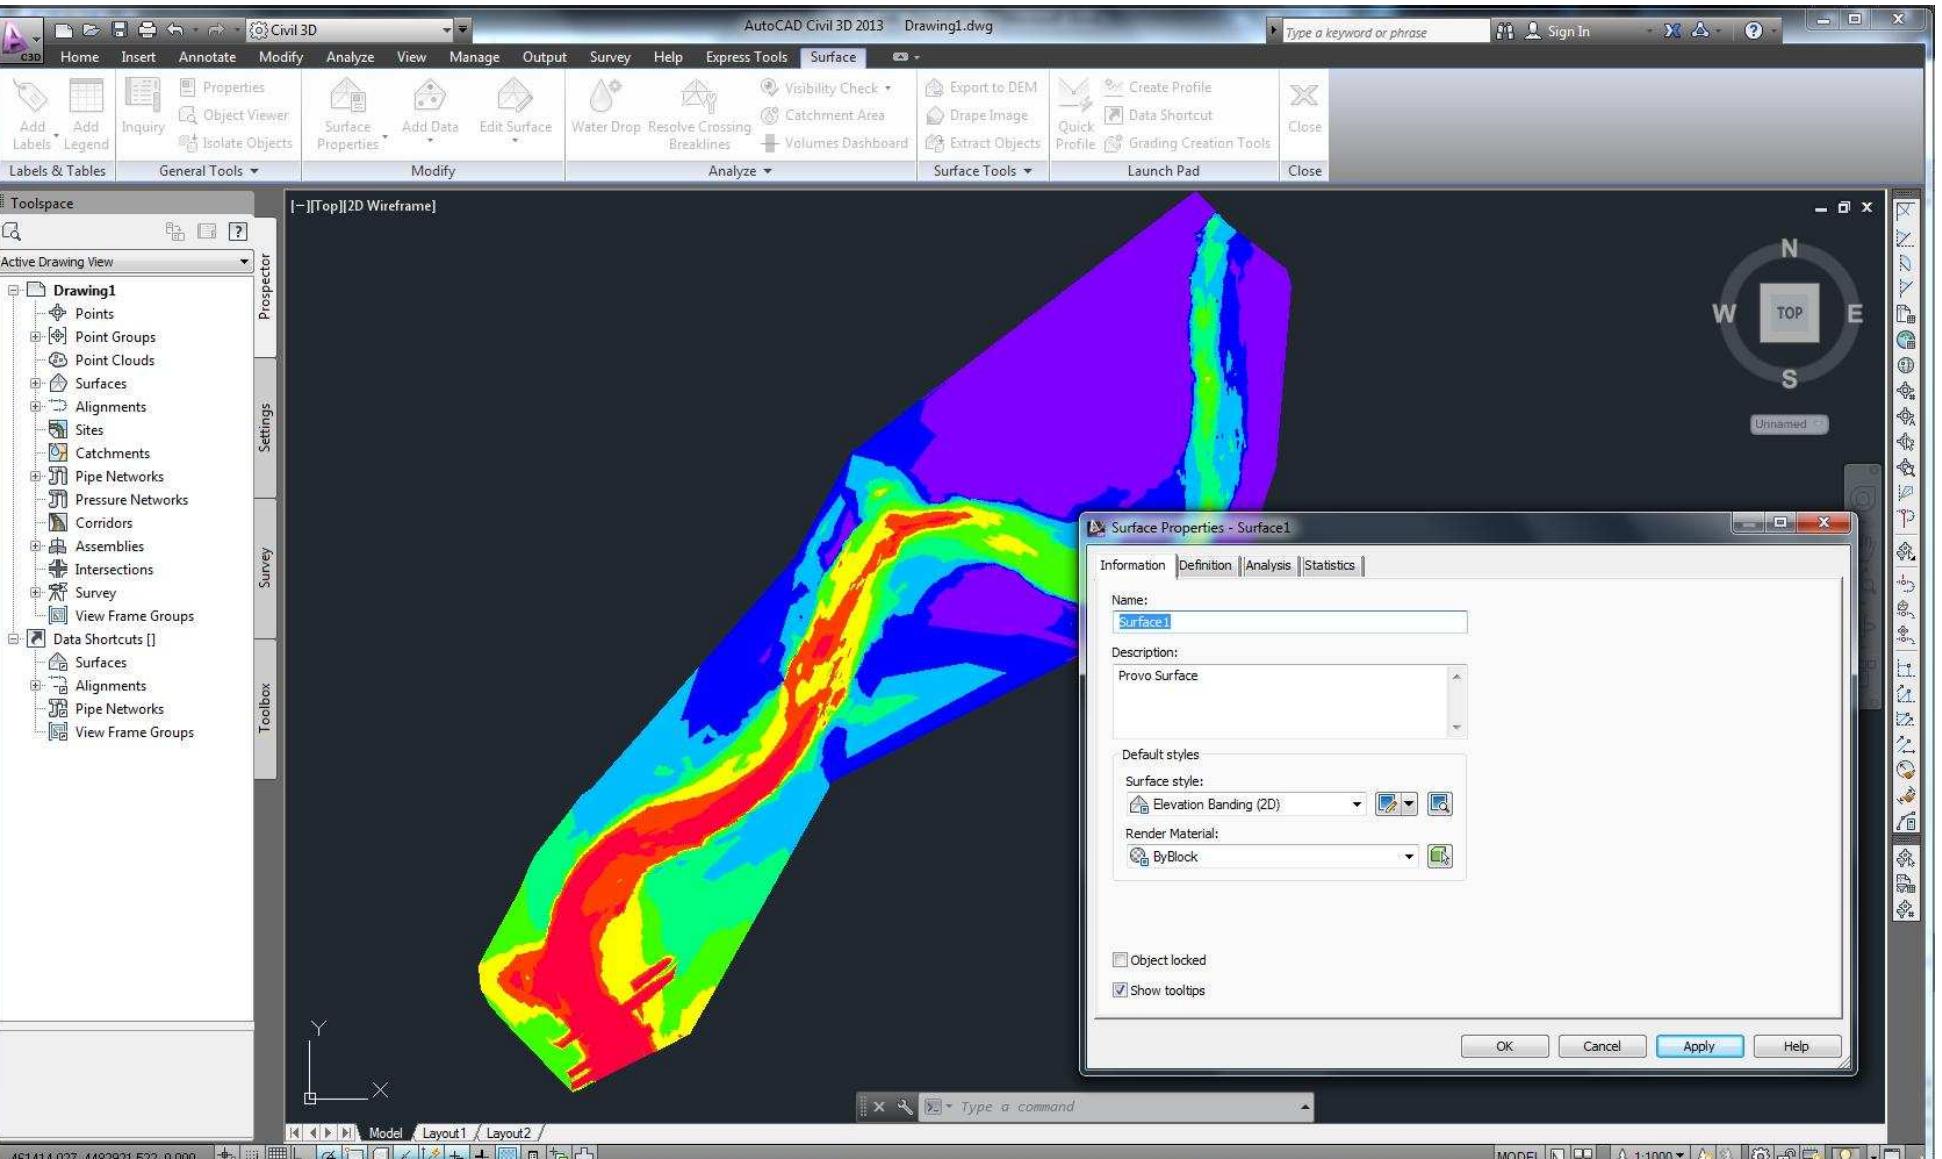Screen dimensions: 1942x1159
Task: Select the Surface1 name text field
Action: tap(1289, 621)
